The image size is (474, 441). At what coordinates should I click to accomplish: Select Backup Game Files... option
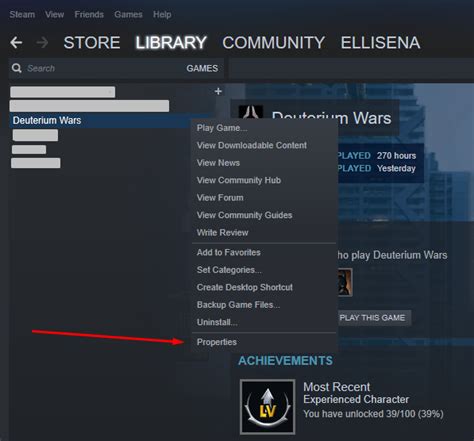coord(238,305)
